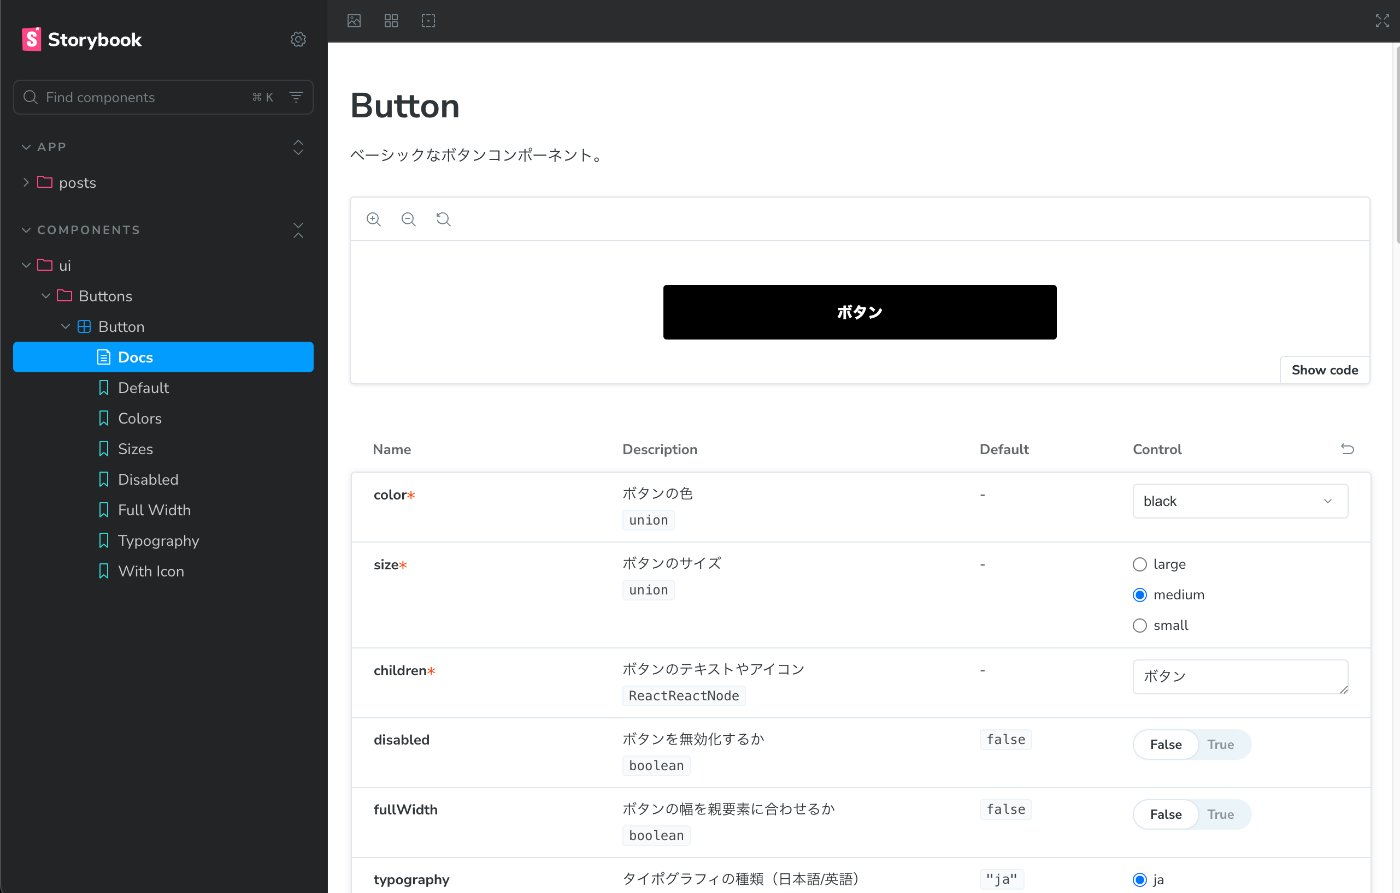Click the ui folder icon
1400x893 pixels.
(45, 265)
